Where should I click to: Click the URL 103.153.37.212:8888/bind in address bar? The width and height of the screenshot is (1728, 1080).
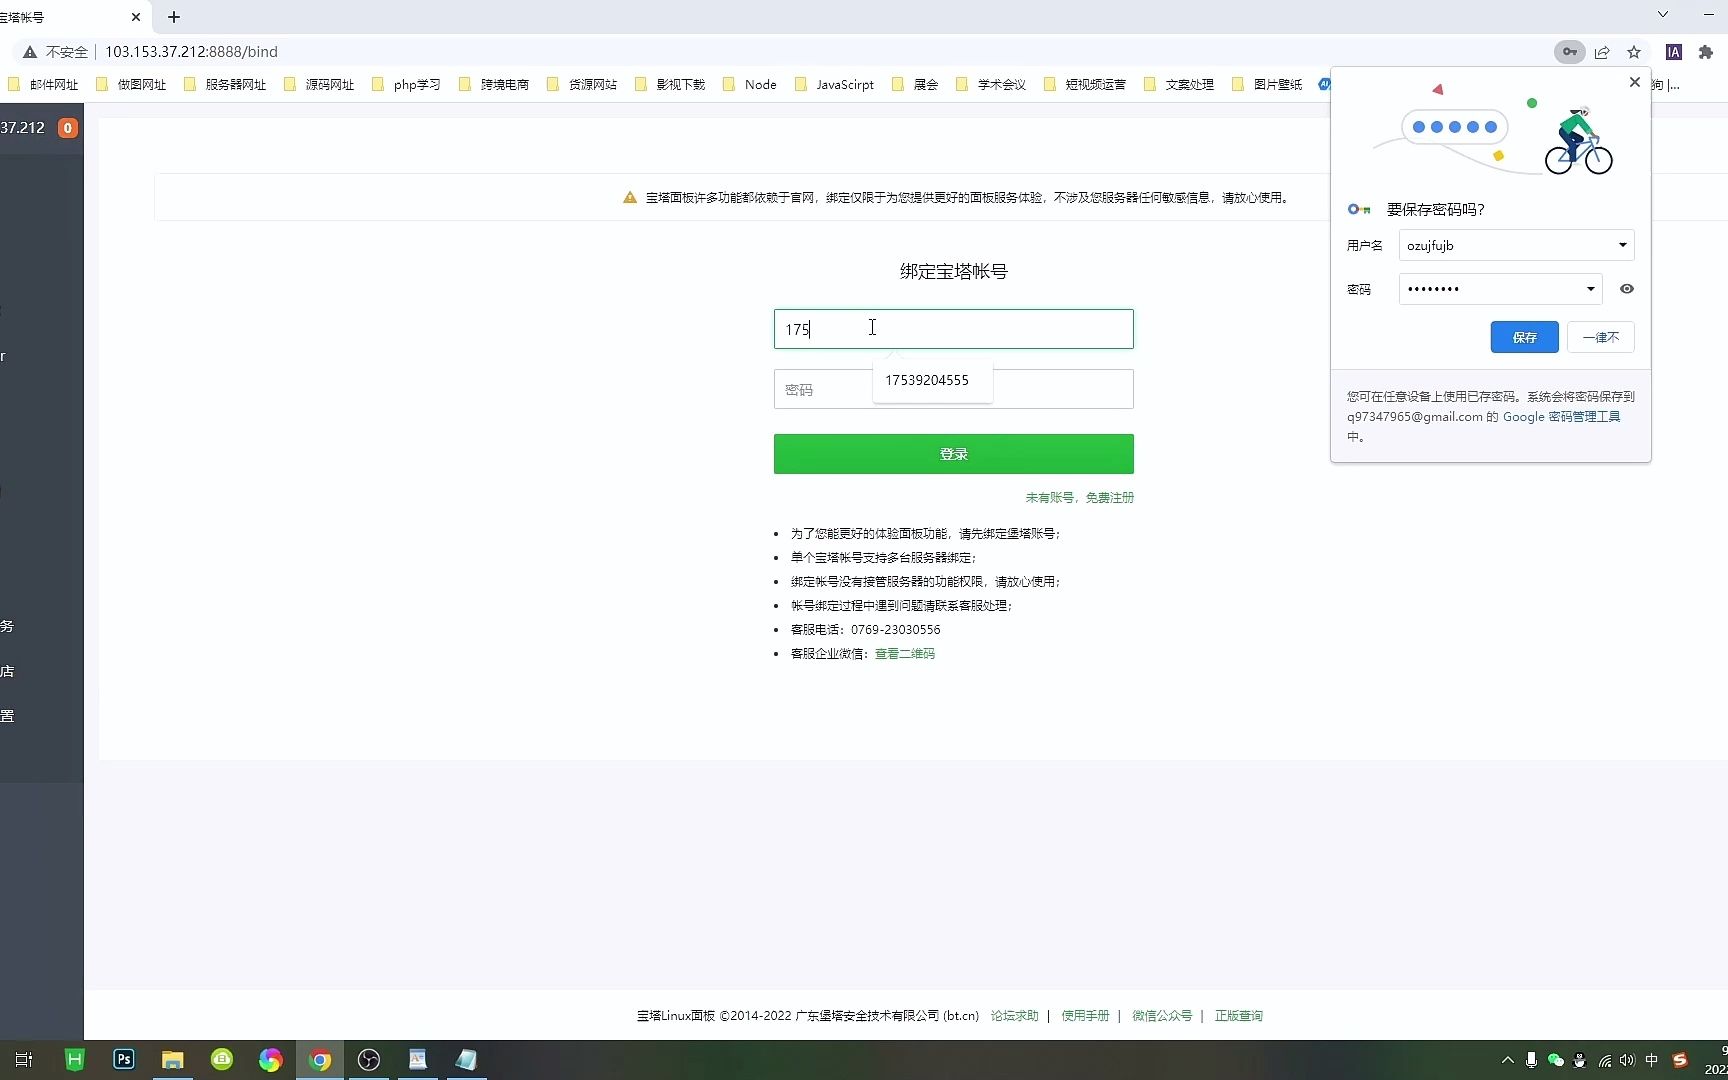[x=191, y=52]
